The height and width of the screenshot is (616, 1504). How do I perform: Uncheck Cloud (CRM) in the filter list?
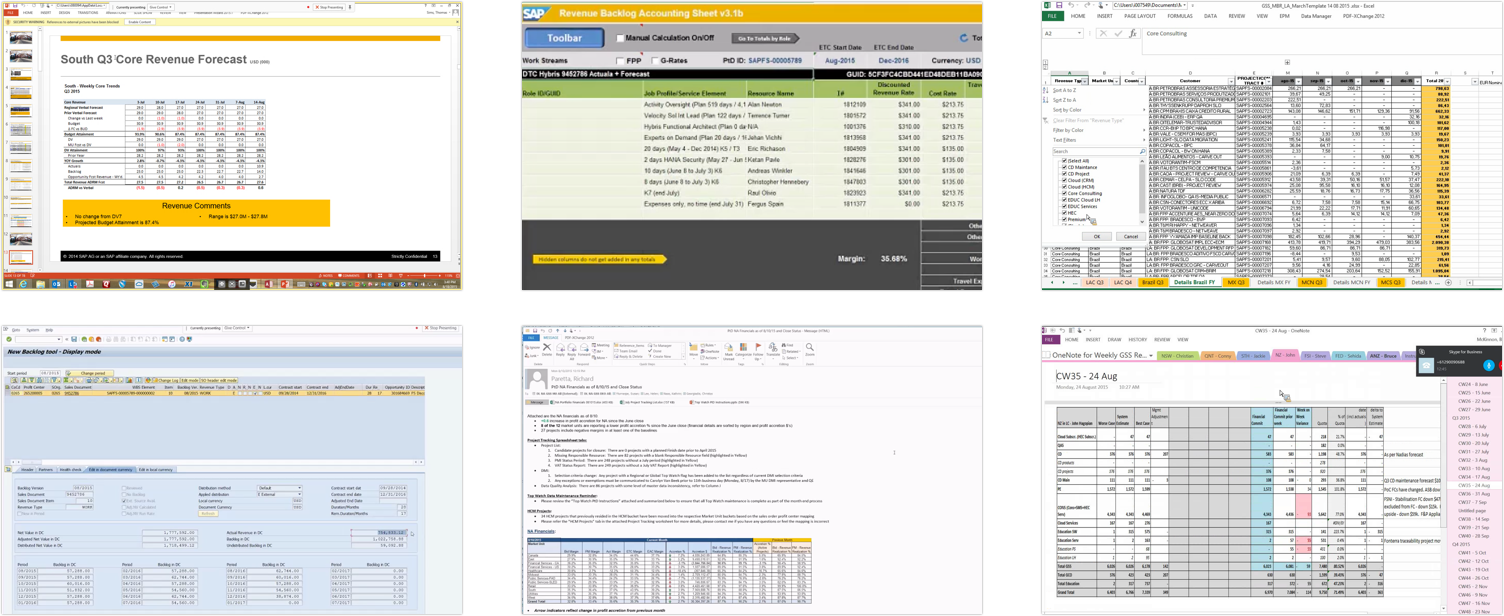pos(1063,180)
